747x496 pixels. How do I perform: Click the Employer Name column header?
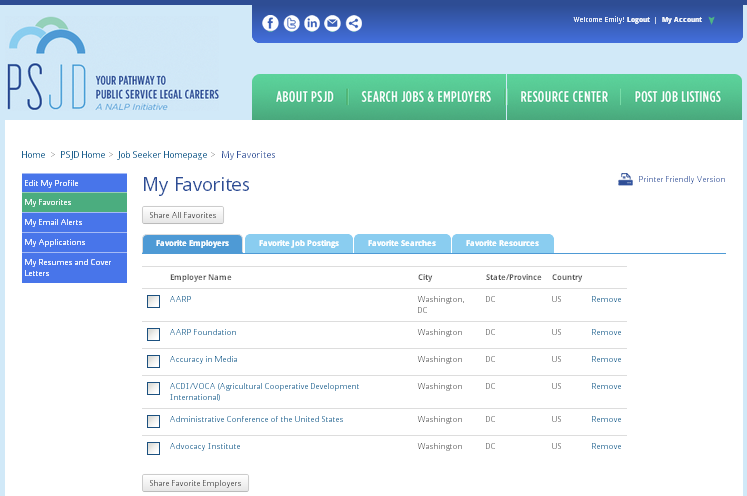(201, 277)
